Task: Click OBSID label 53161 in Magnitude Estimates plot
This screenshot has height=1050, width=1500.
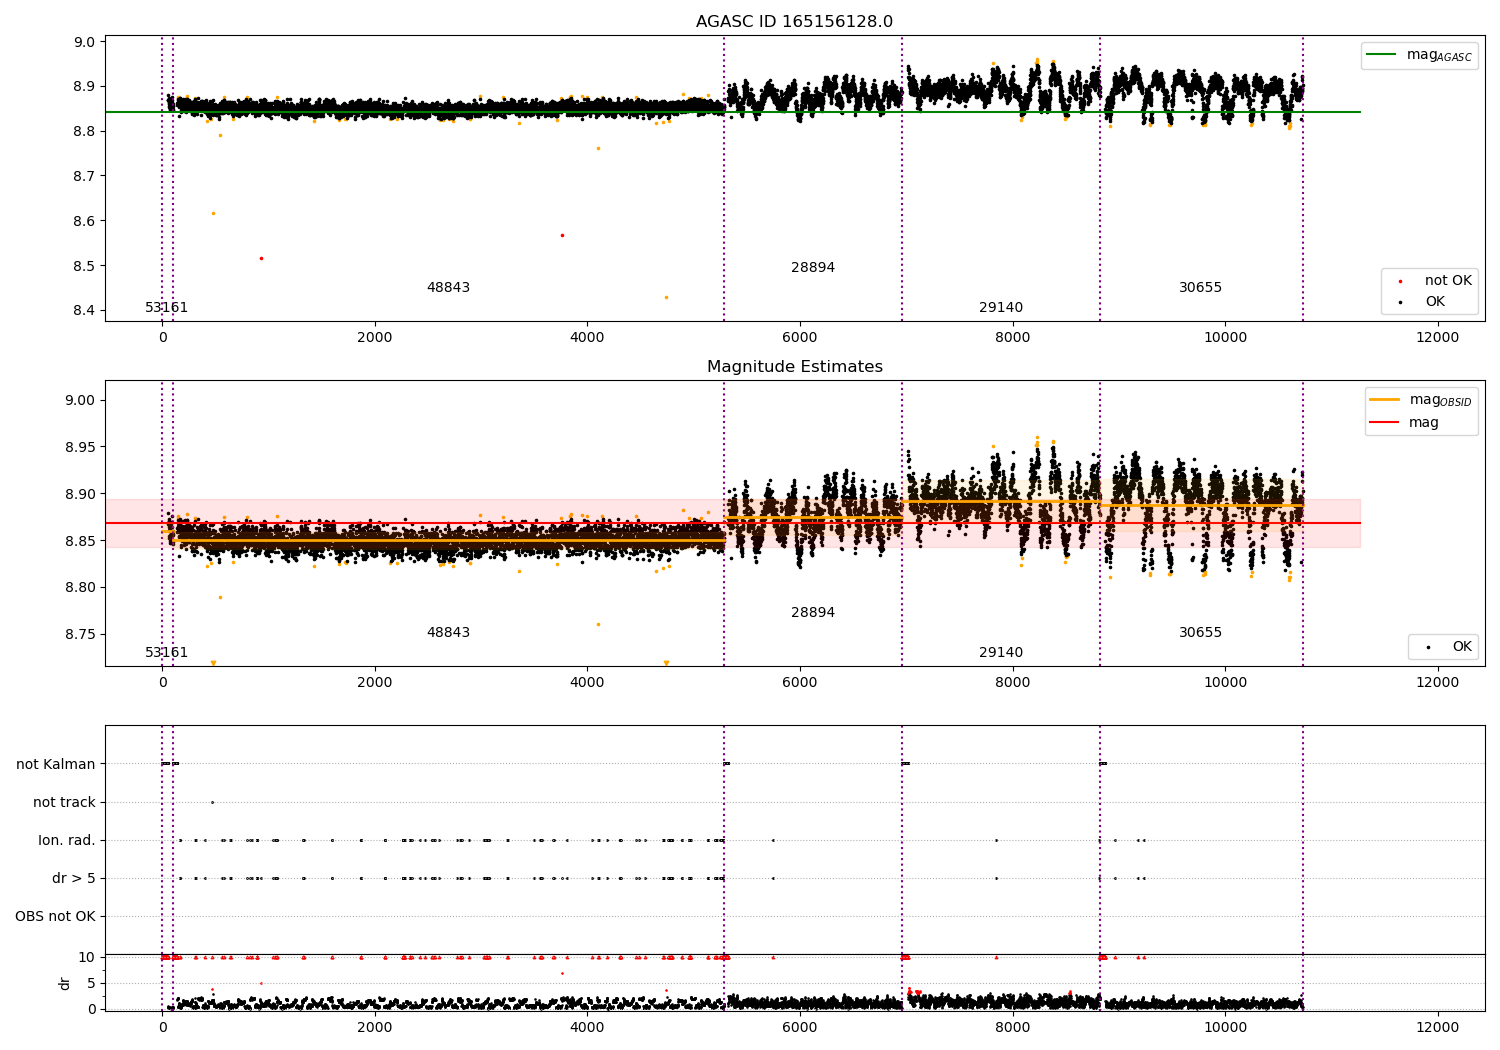Action: click(x=166, y=653)
